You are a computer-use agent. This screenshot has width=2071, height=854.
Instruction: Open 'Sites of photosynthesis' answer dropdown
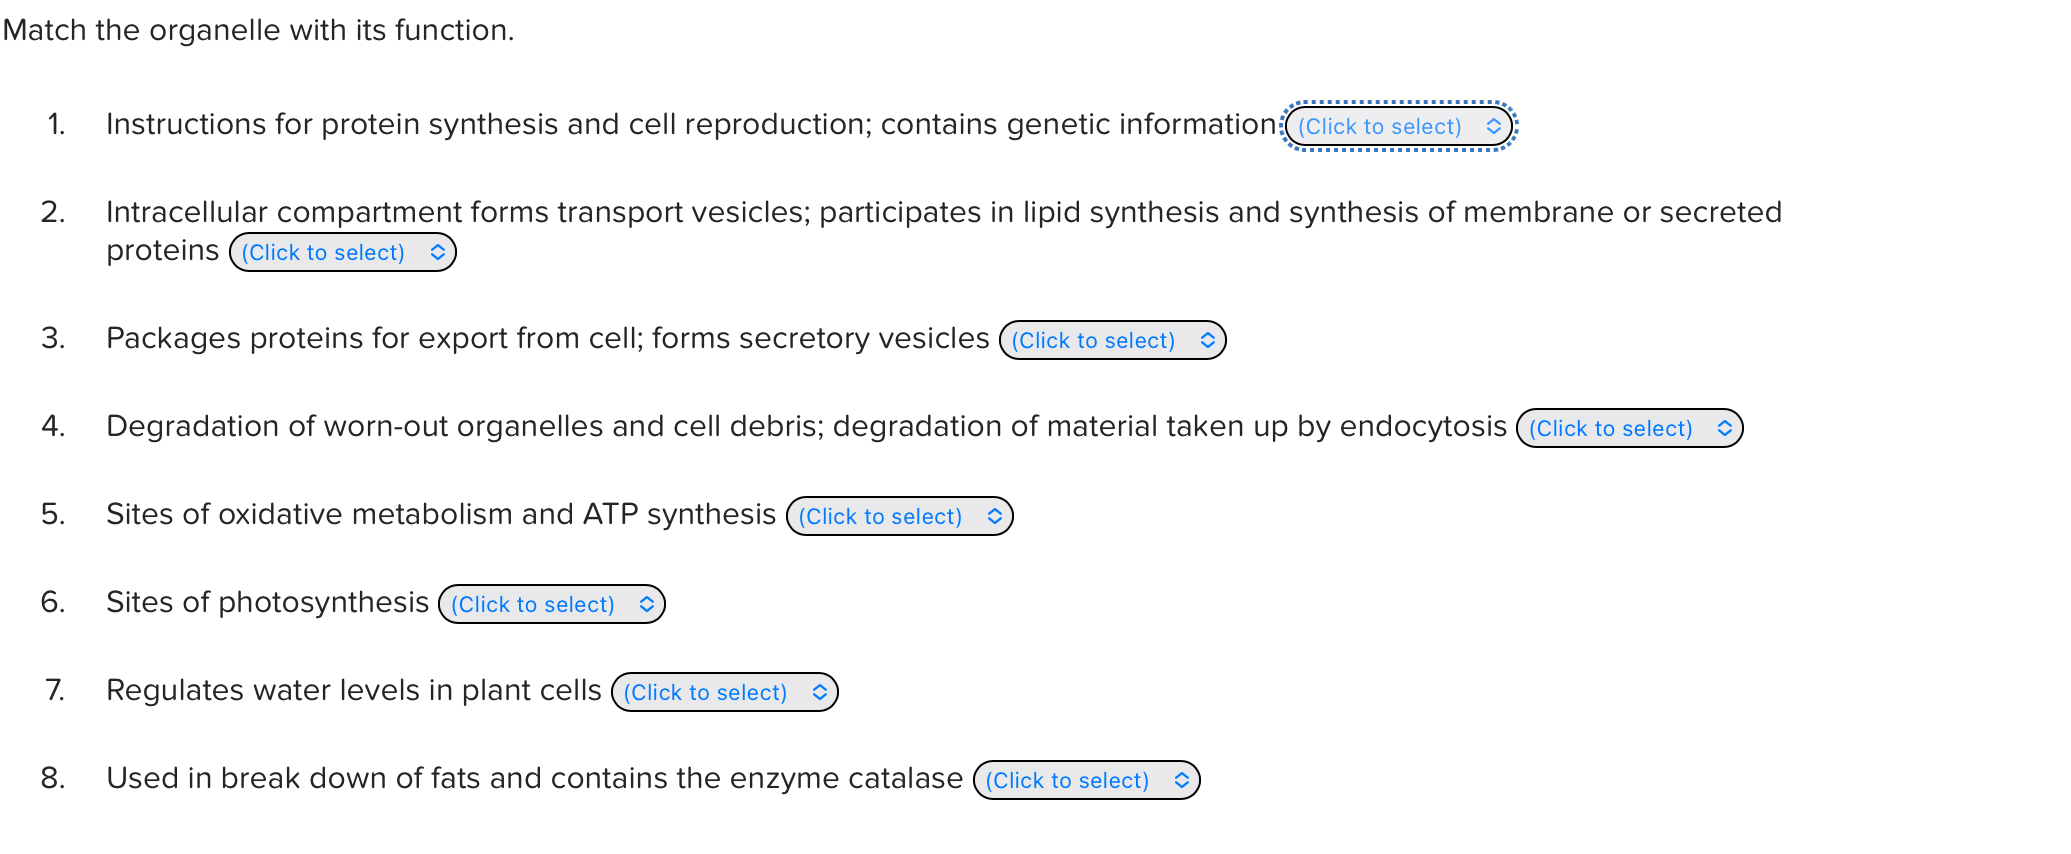[x=552, y=604]
